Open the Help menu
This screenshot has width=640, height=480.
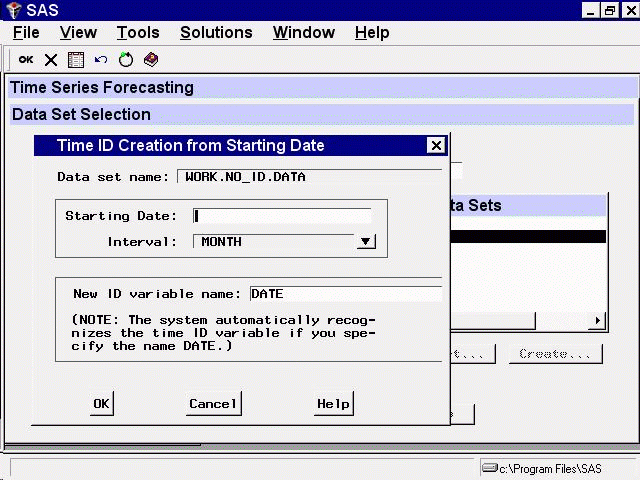click(x=372, y=33)
